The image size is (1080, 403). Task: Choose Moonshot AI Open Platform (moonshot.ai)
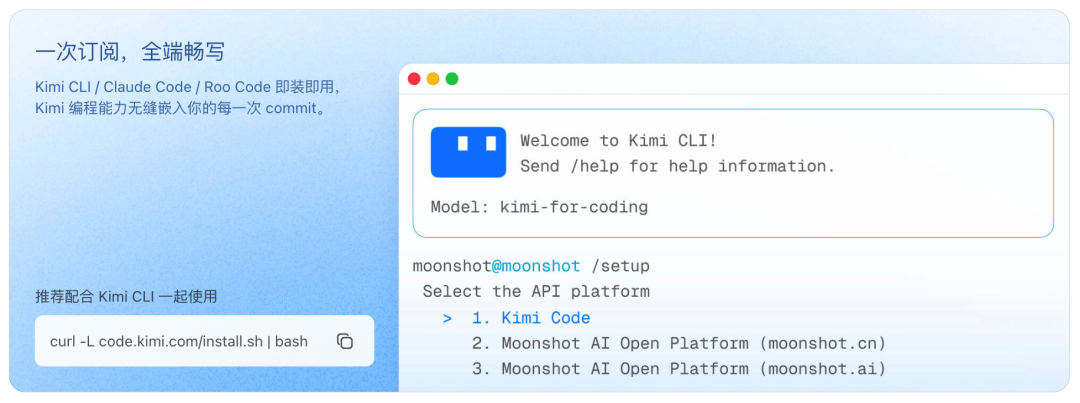point(678,369)
